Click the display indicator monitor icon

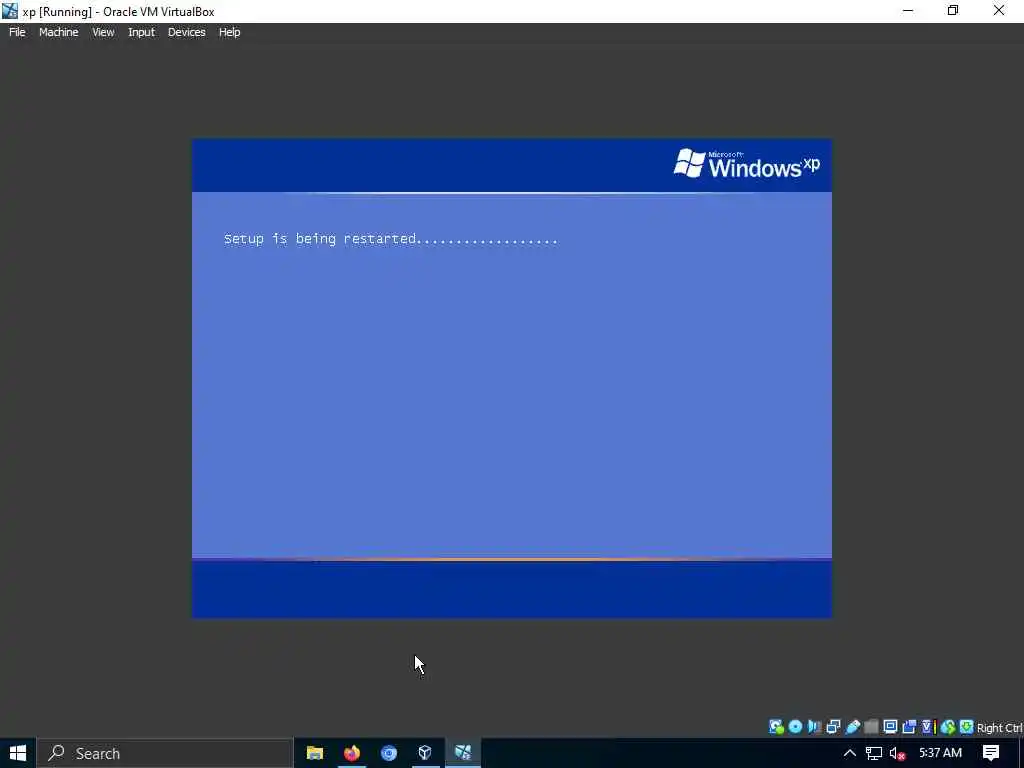pyautogui.click(x=890, y=727)
